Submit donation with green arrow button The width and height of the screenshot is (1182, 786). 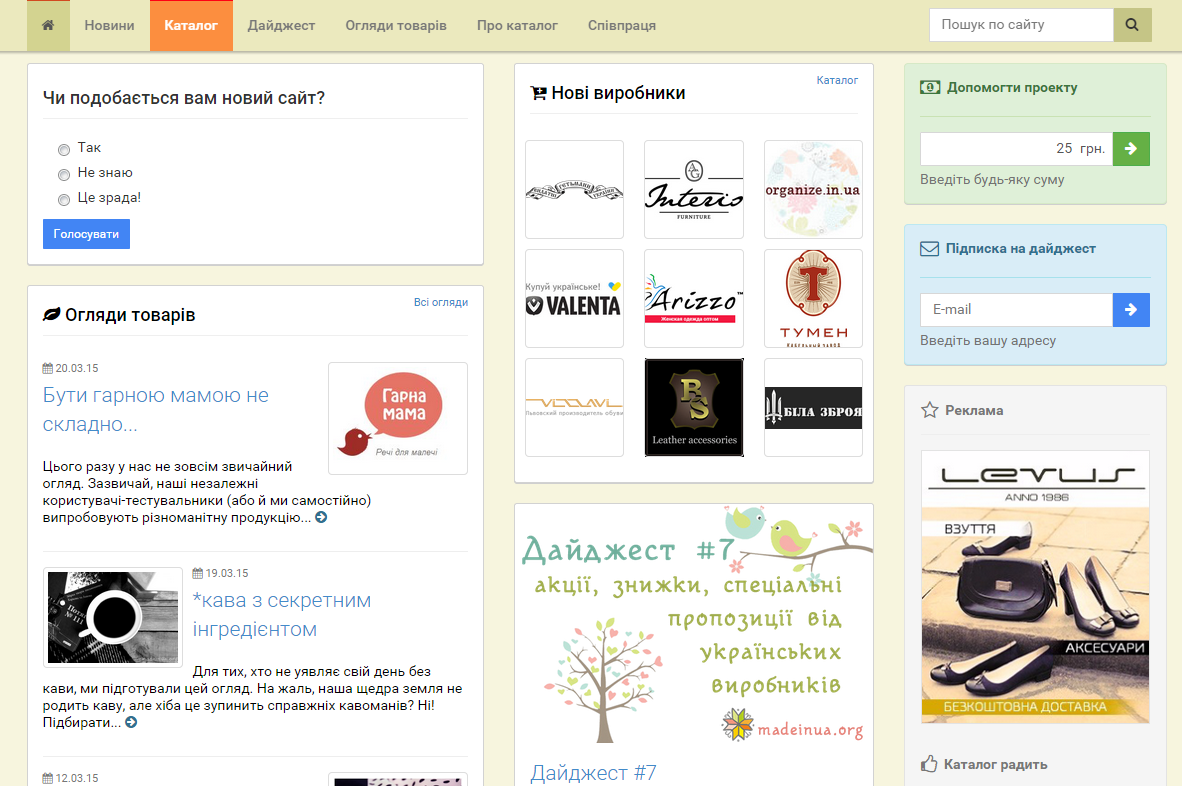point(1131,149)
